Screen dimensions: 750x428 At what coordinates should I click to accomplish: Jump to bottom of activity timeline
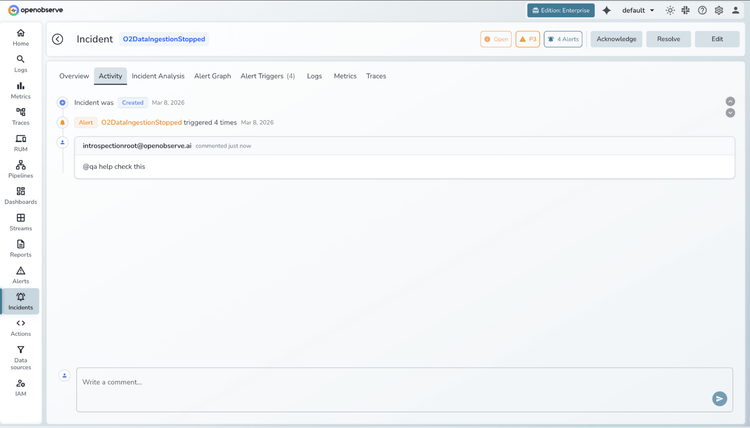click(x=730, y=113)
